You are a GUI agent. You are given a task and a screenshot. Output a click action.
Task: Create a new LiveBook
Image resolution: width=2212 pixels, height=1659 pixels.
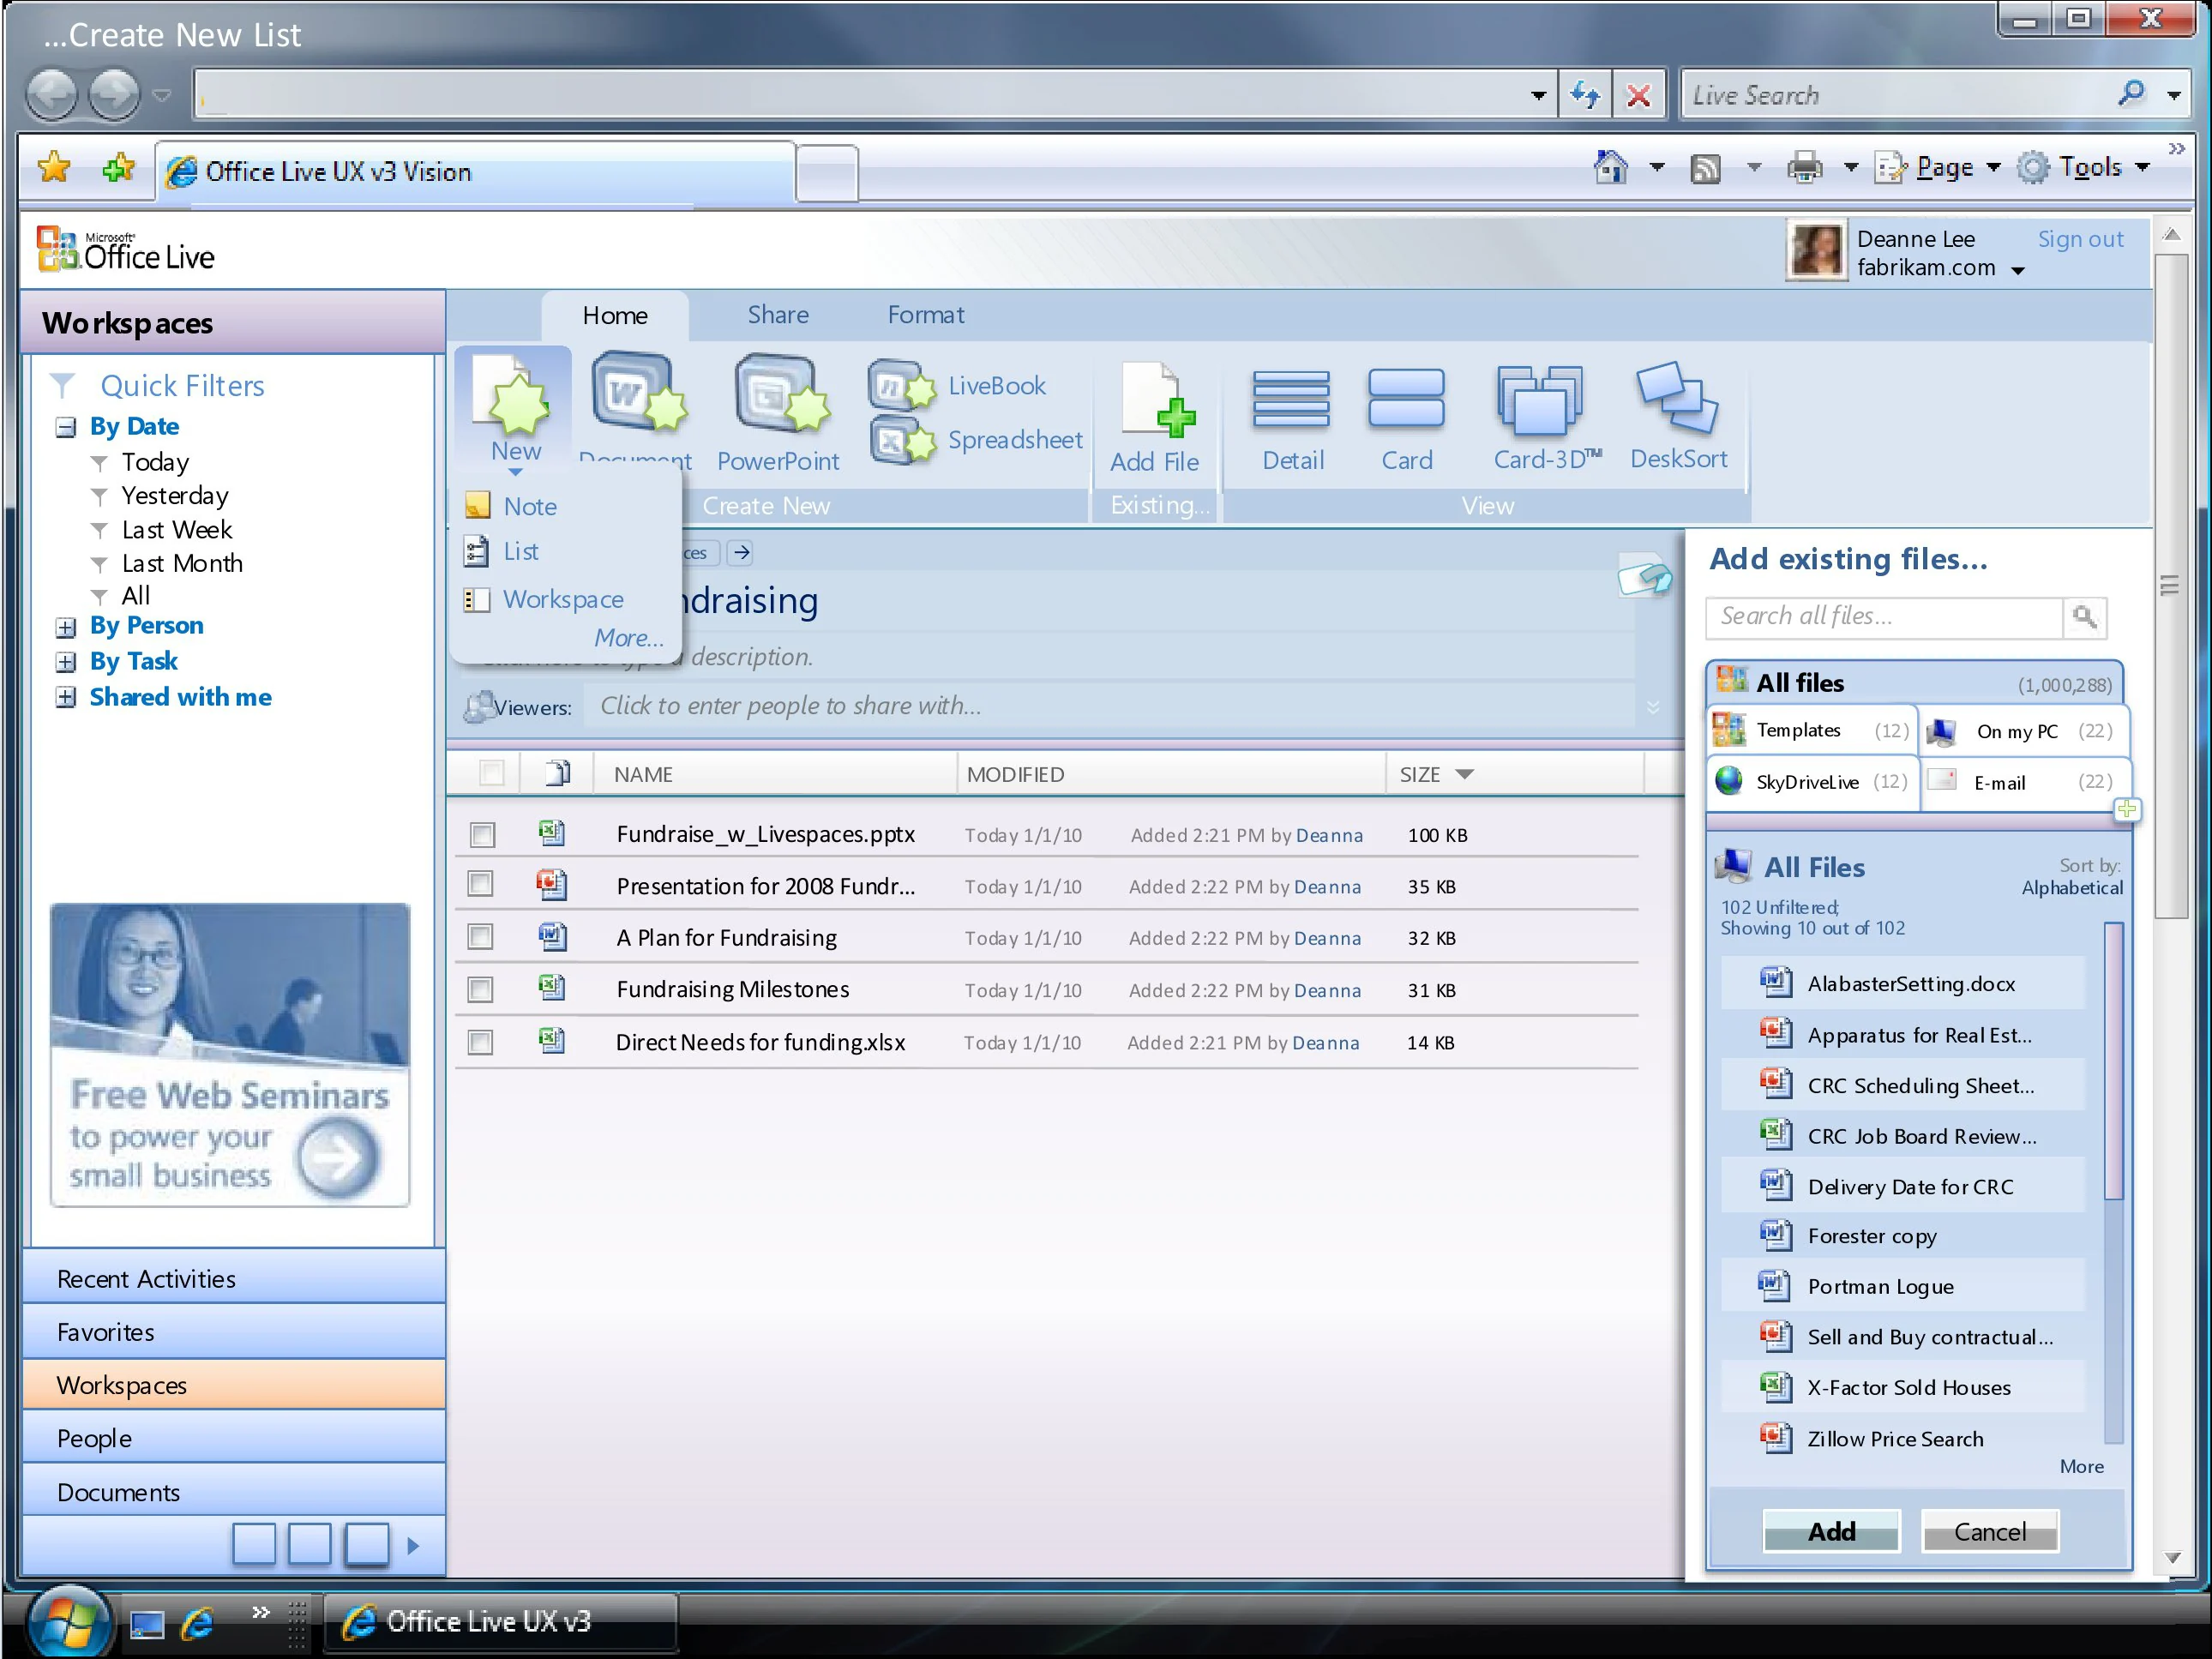956,386
